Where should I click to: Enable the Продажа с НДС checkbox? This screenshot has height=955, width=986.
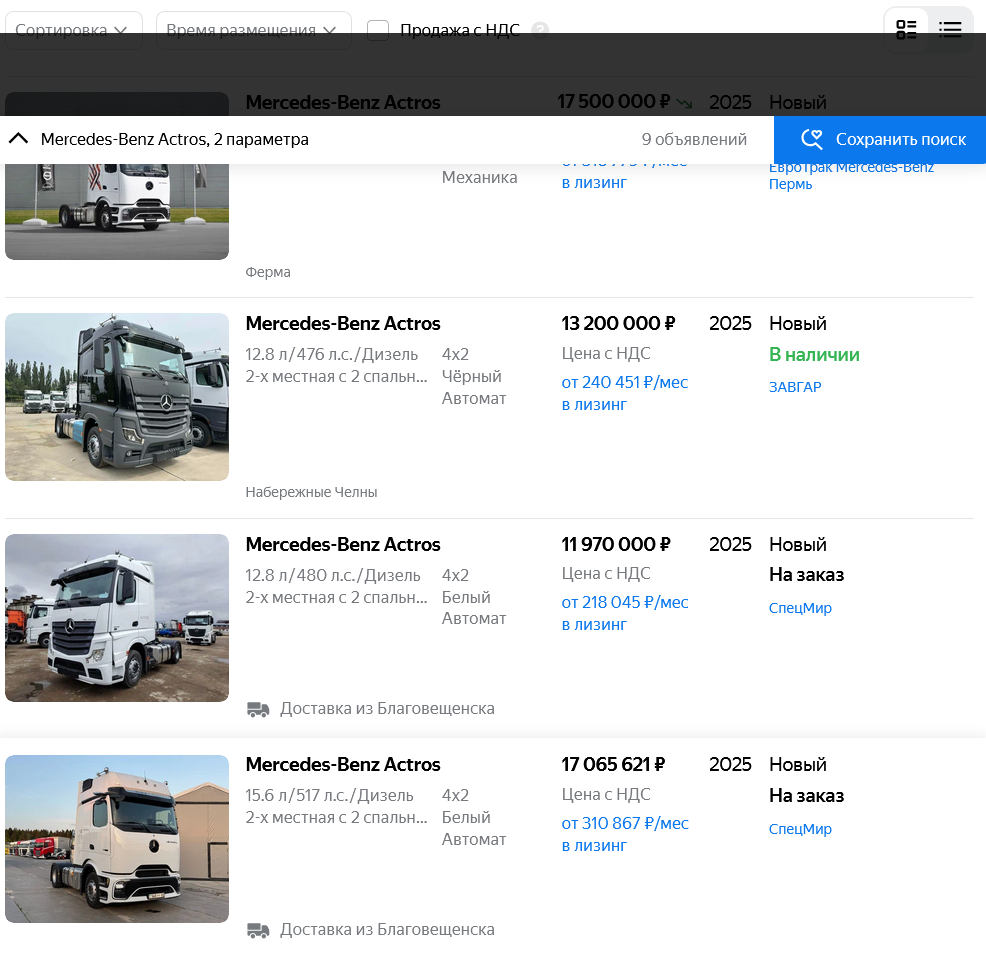point(377,30)
